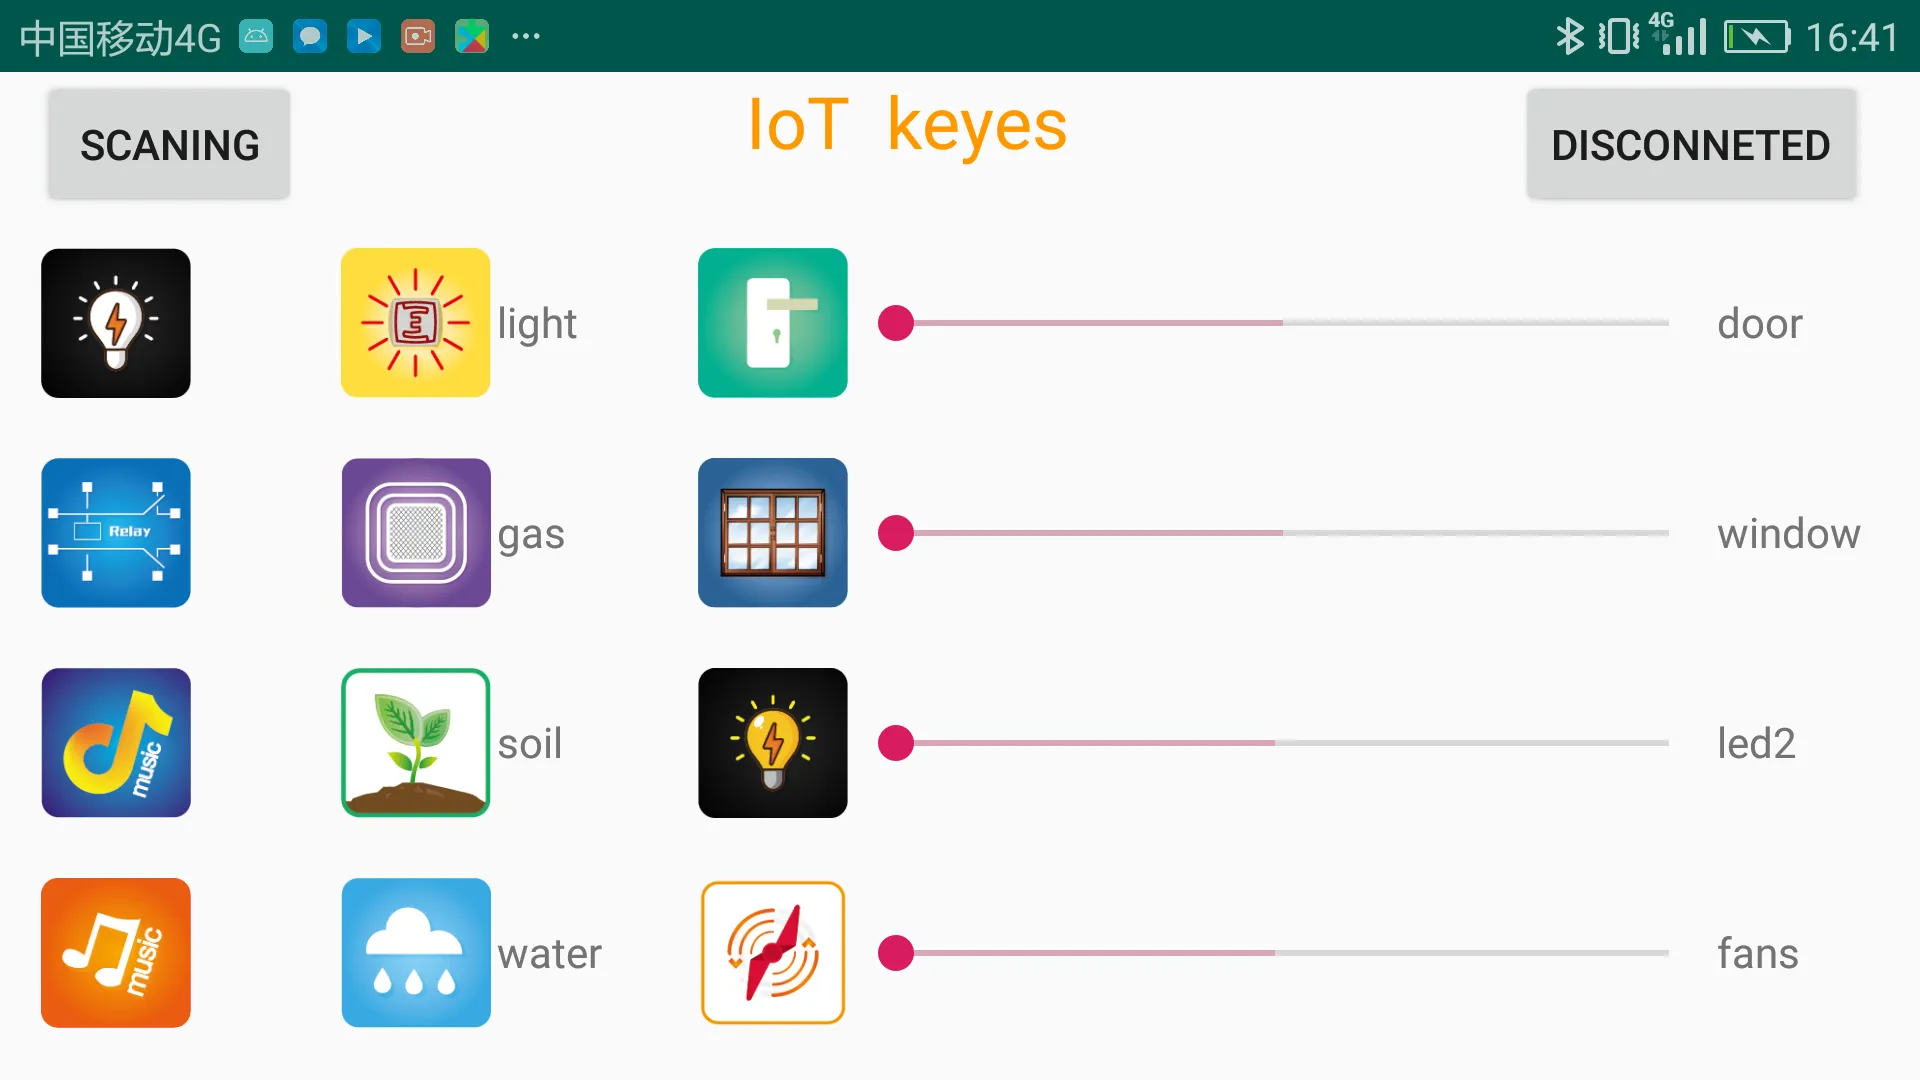Click the DISCONNECTED button

pos(1692,144)
